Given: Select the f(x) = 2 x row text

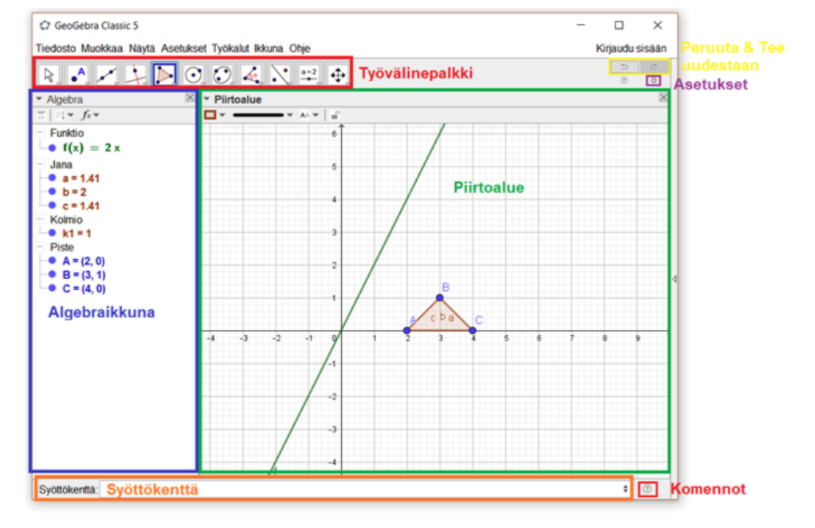Looking at the screenshot, I should pyautogui.click(x=91, y=148).
